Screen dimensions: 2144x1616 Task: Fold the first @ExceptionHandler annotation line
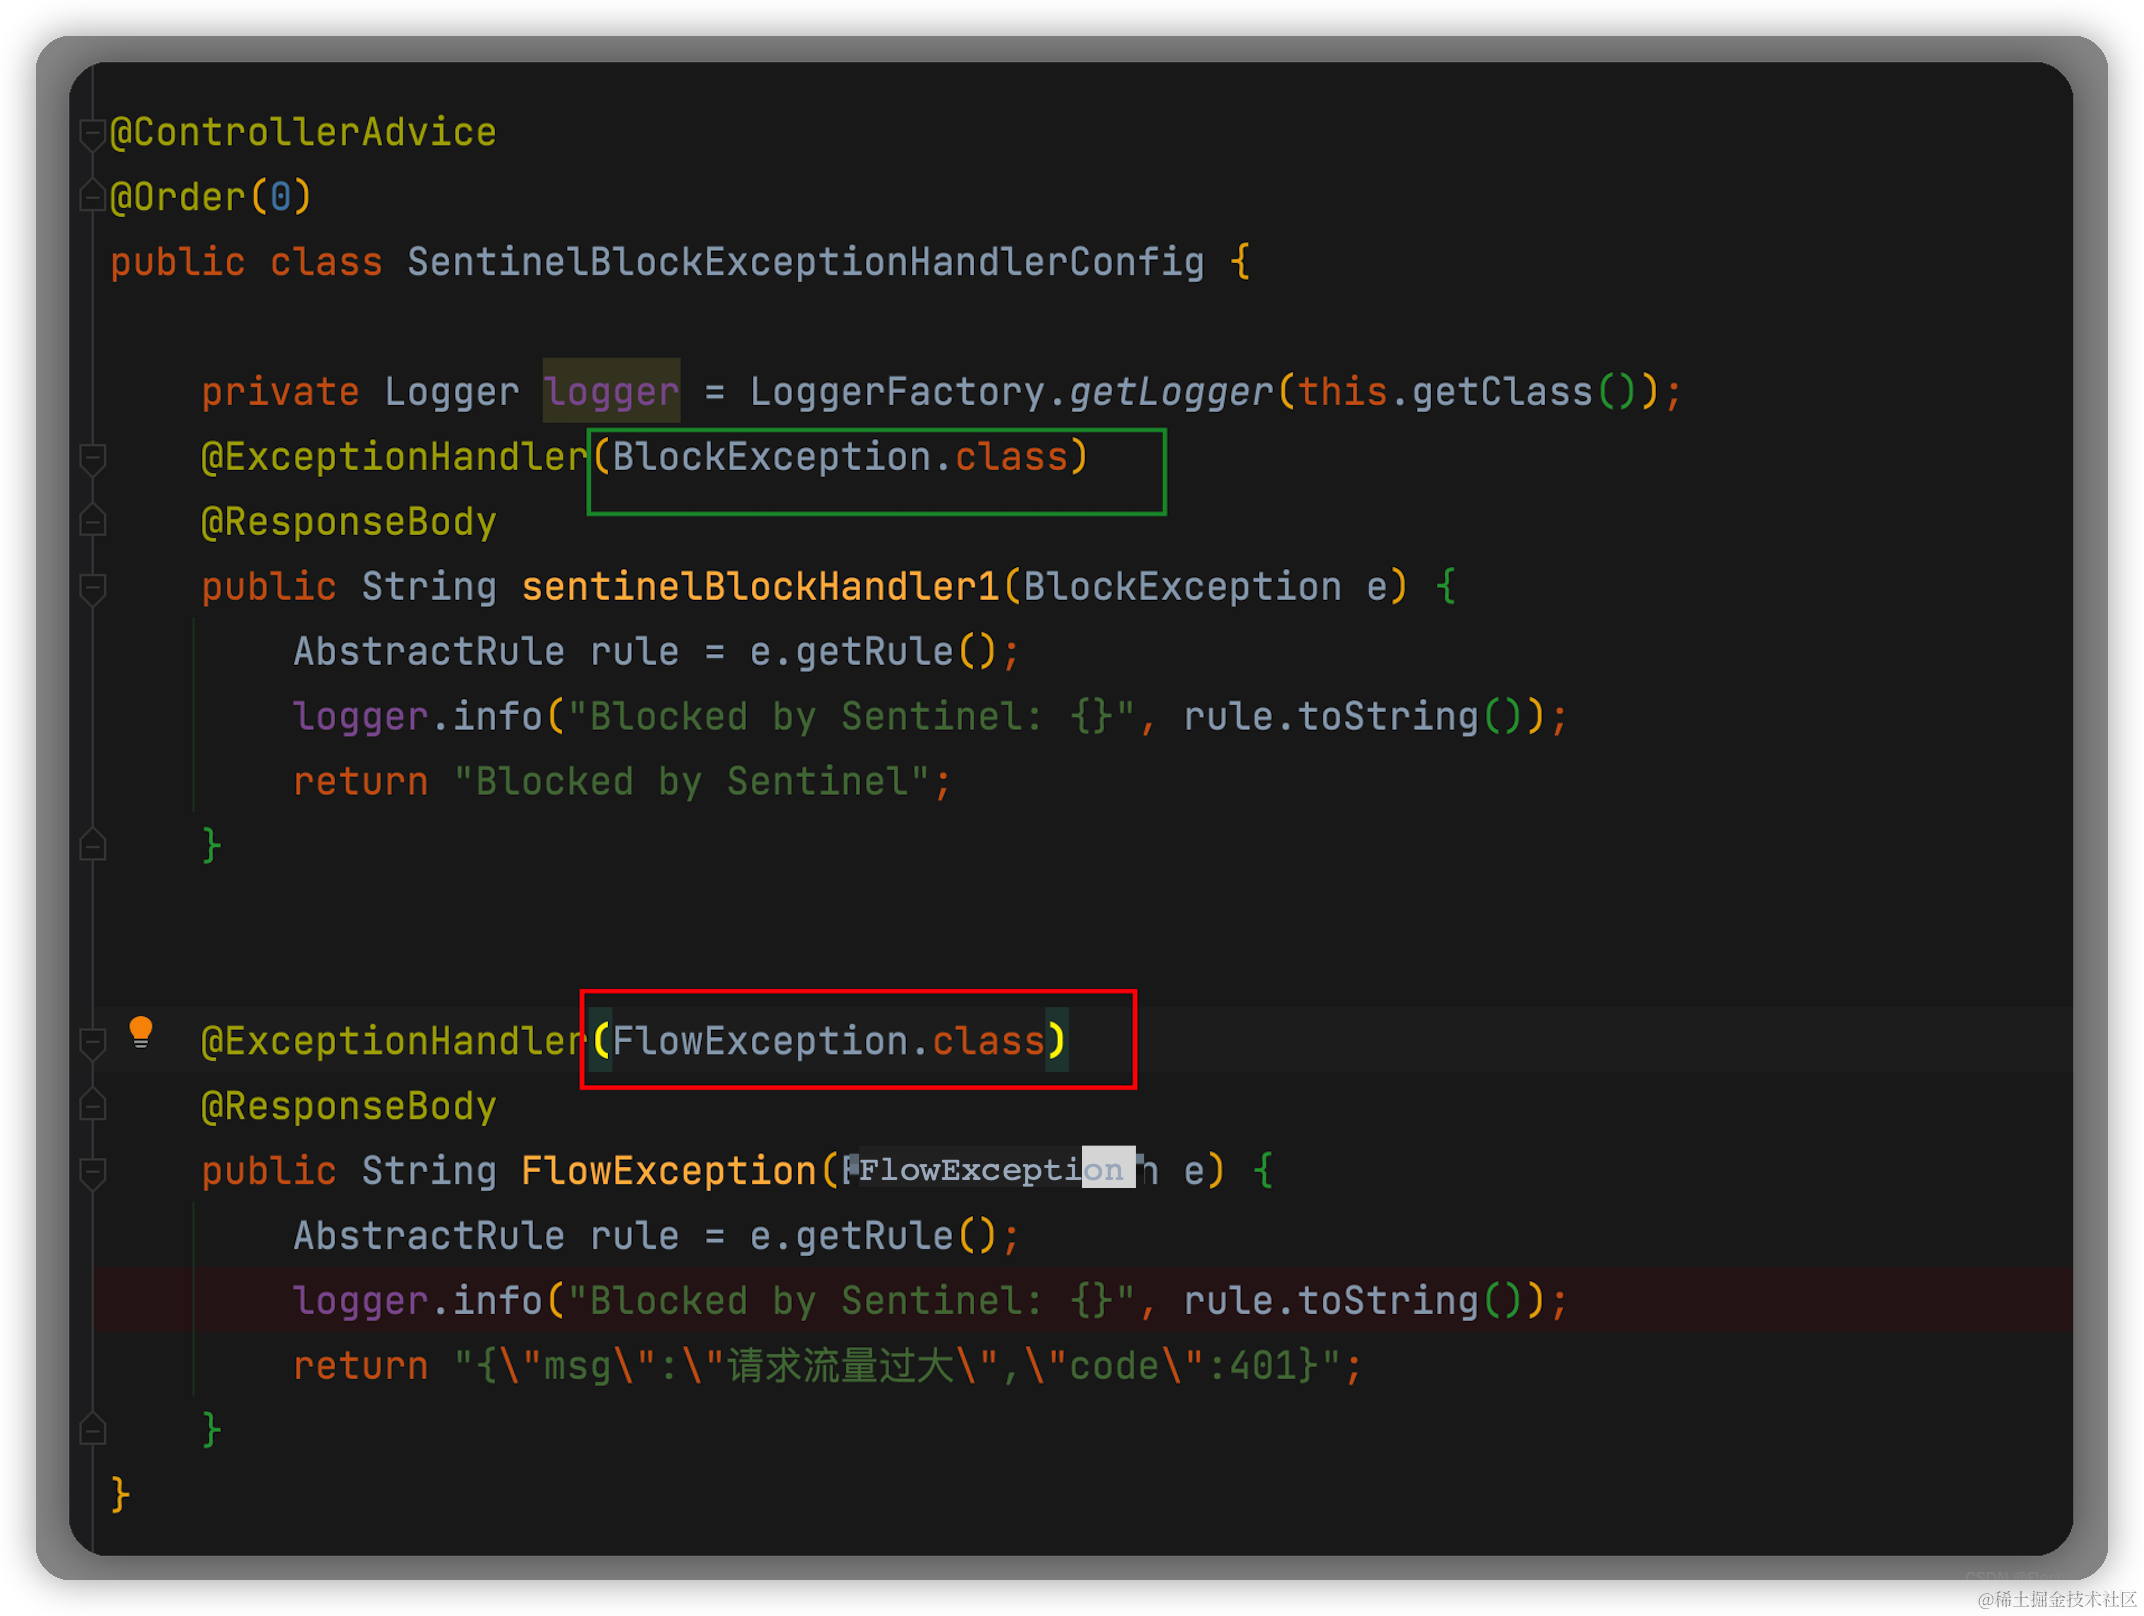tap(92, 458)
